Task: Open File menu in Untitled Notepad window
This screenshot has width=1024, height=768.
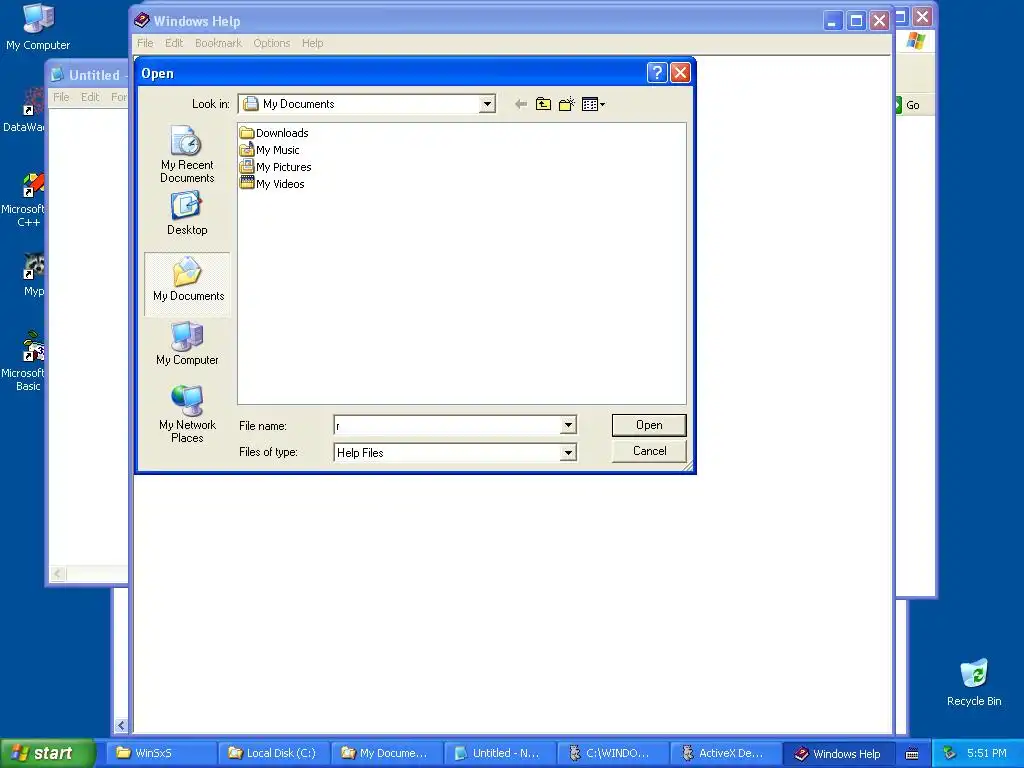Action: [x=61, y=97]
